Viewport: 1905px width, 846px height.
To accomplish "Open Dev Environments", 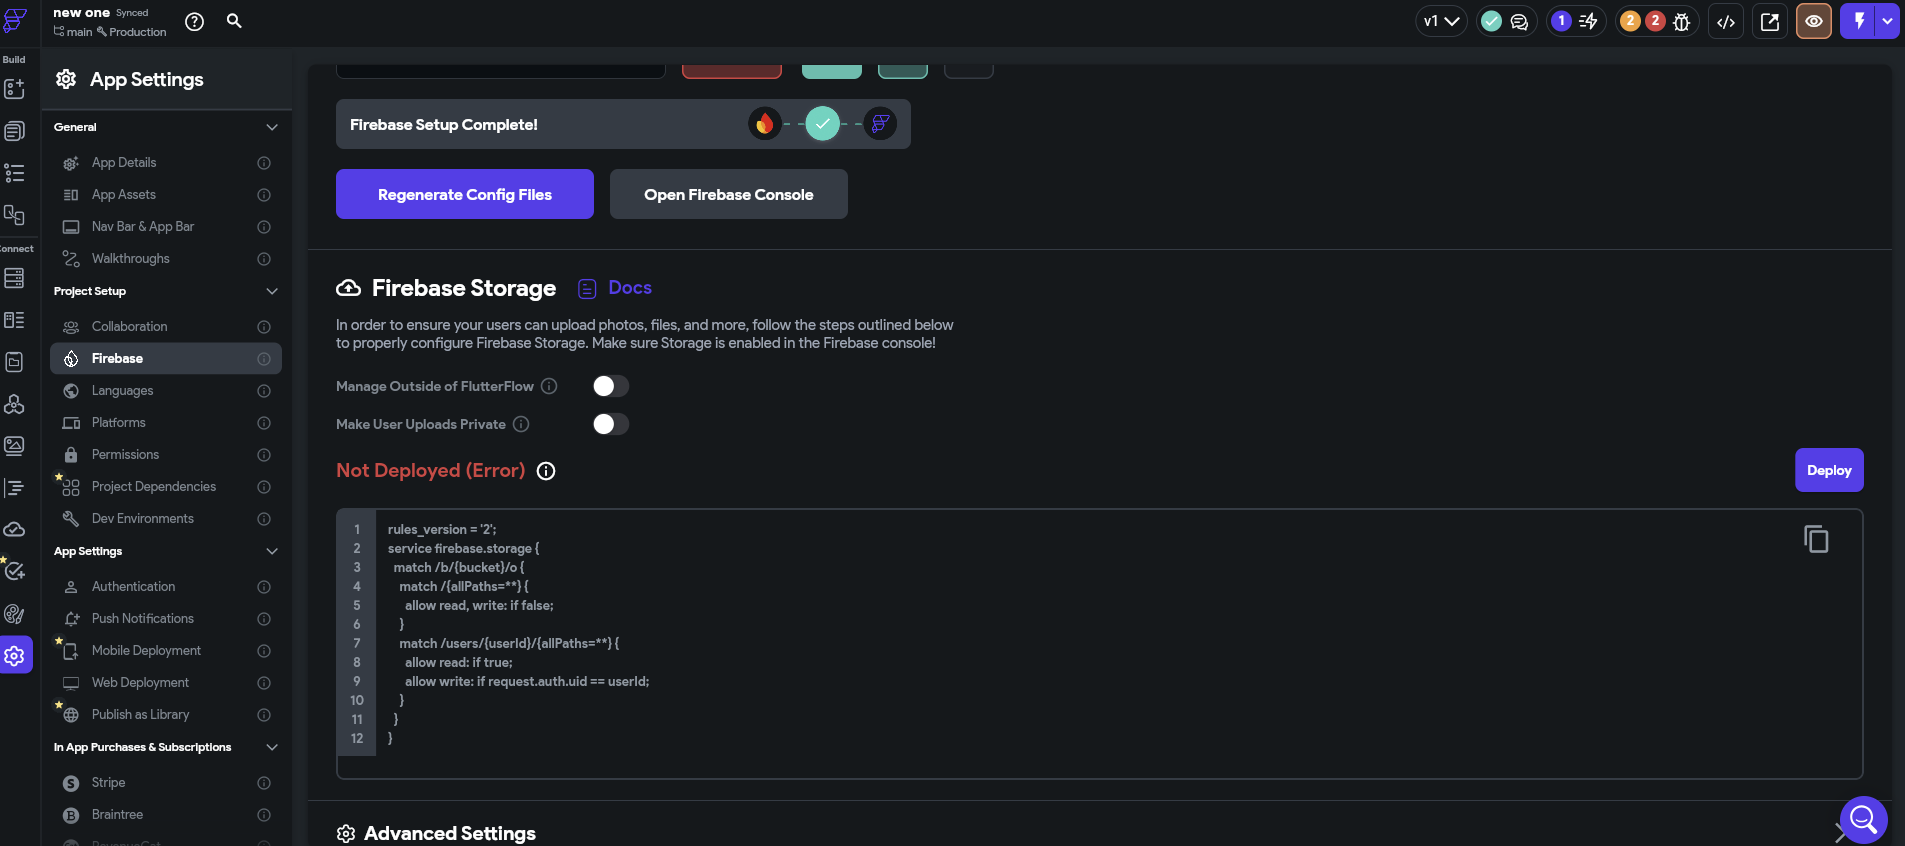I will [166, 519].
